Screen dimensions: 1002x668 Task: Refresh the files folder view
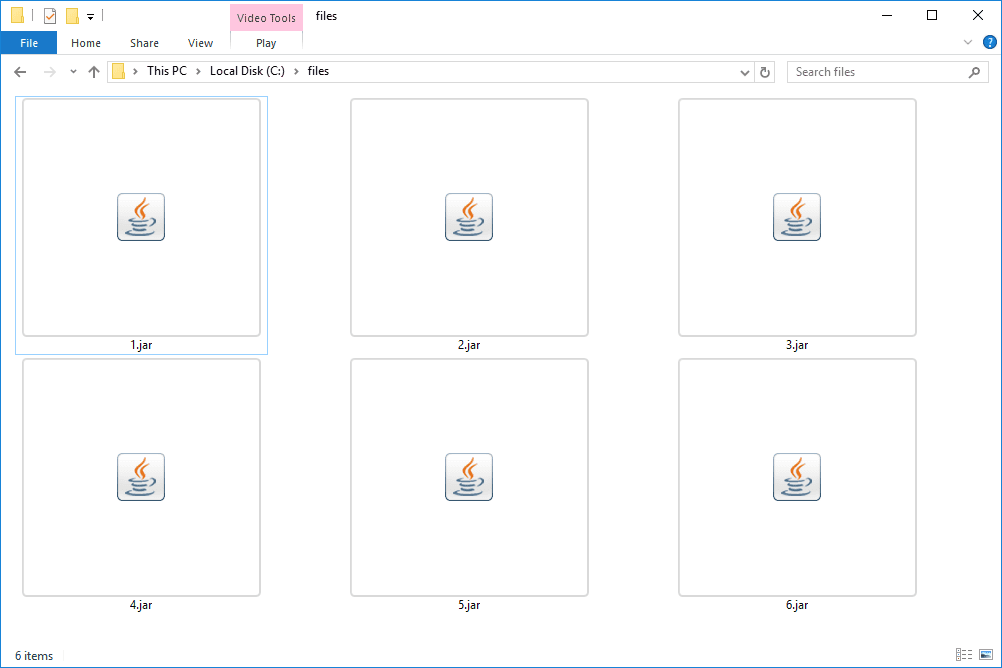[x=765, y=72]
